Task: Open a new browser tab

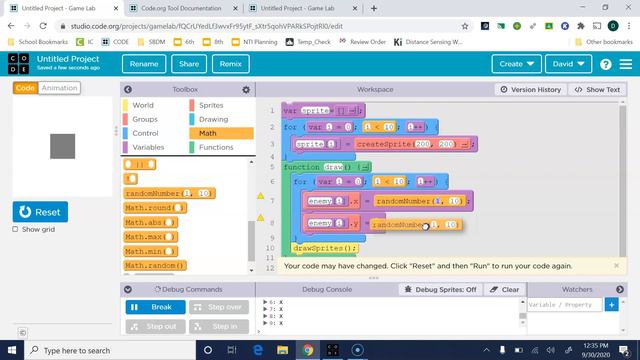Action: (373, 8)
